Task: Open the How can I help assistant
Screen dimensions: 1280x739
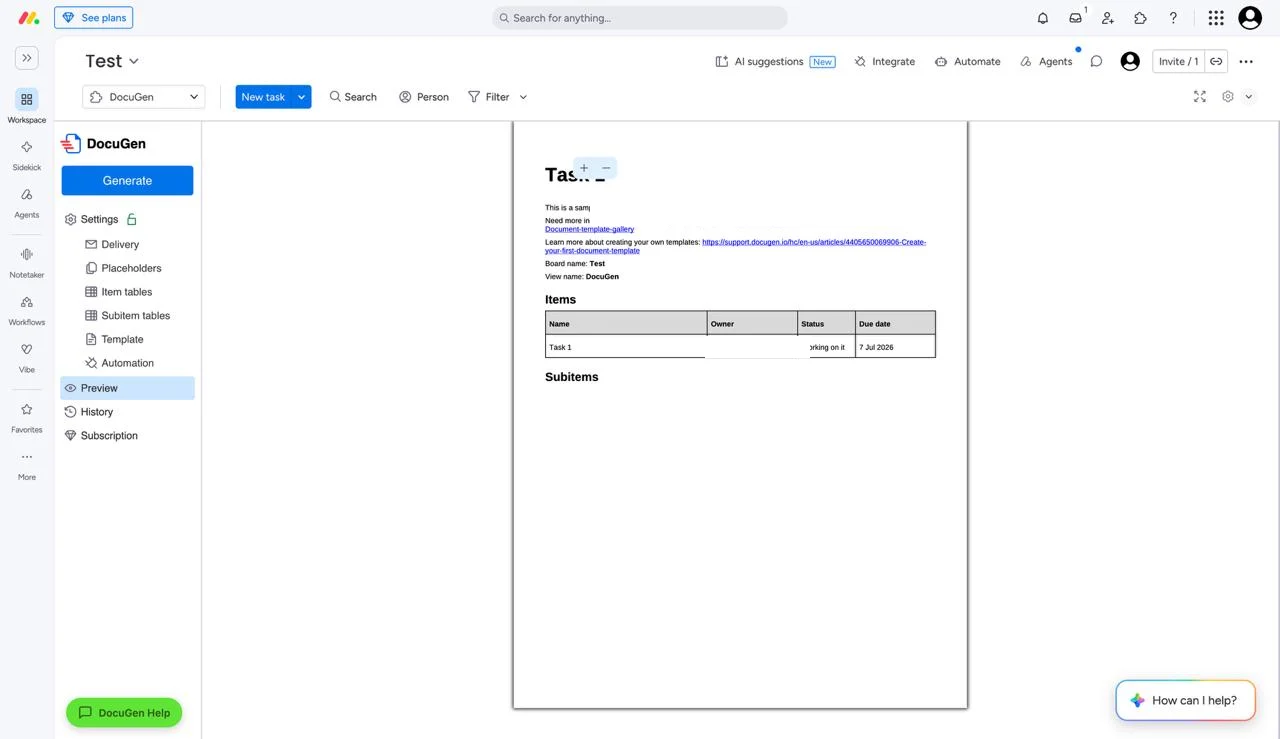Action: [1185, 700]
